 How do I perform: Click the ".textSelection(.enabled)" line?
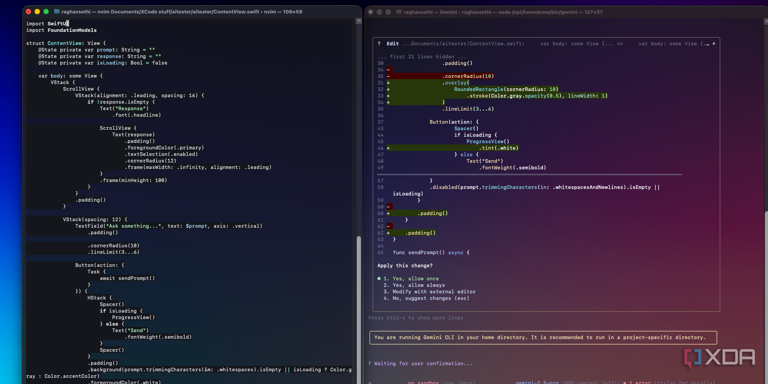(161, 154)
